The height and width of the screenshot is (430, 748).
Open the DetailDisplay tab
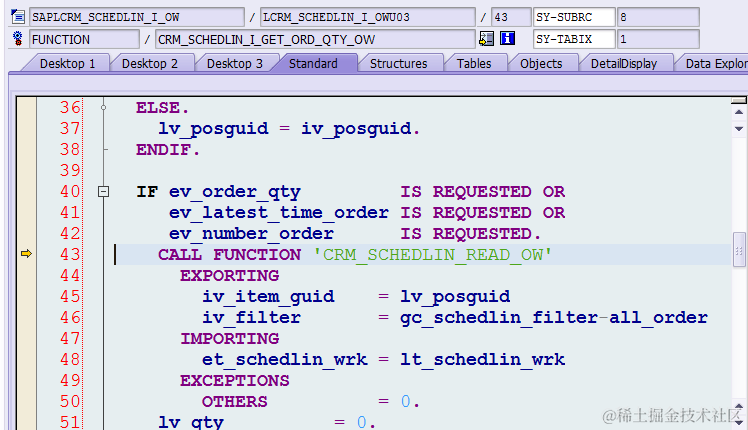(624, 63)
